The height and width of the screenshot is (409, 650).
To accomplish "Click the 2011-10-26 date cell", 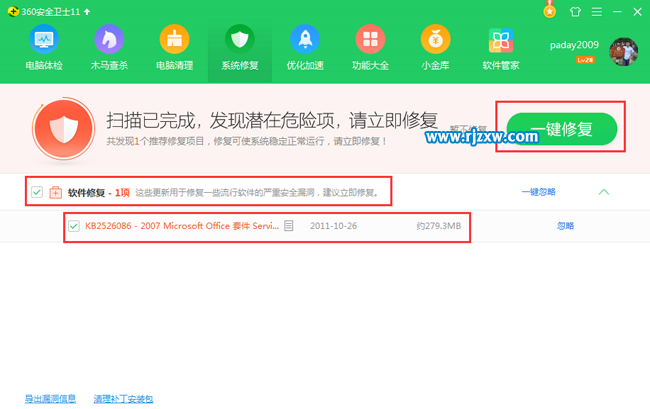I will (x=333, y=226).
